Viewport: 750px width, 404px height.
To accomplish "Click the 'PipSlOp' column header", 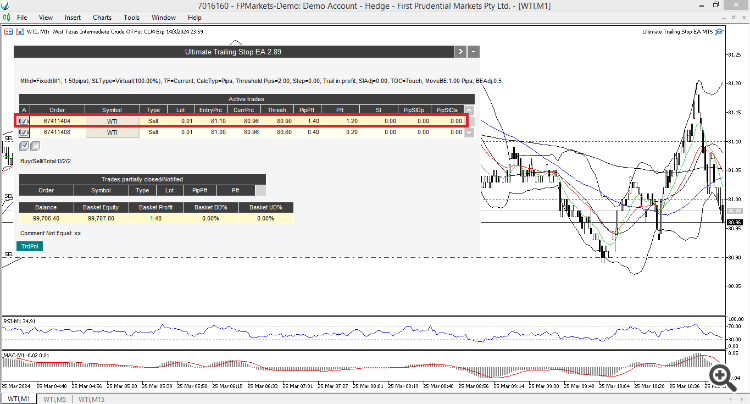I will (414, 110).
